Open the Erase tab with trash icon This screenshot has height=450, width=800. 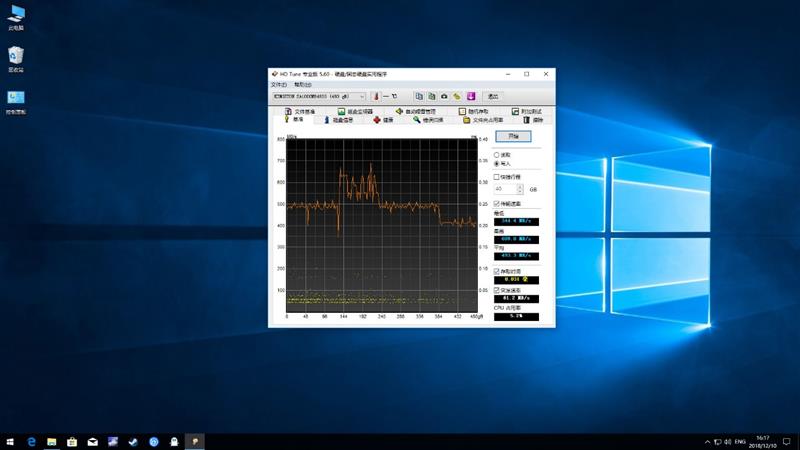pyautogui.click(x=533, y=120)
